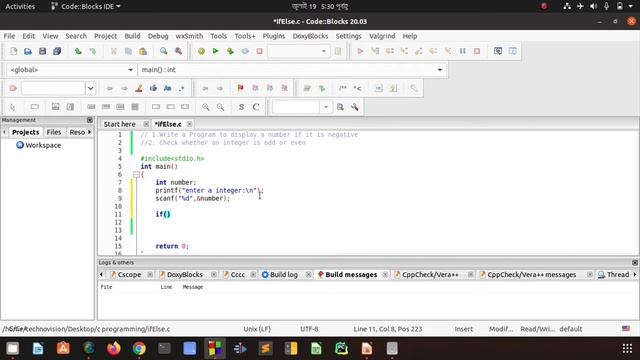Click the Match case 'Aa' icon
Screen dimensions: 640x360
167,88
